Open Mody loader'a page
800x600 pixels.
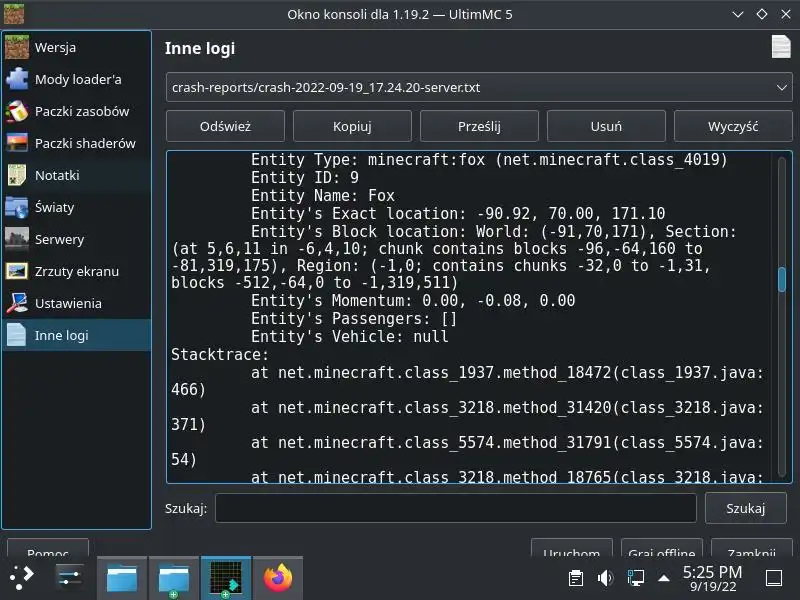point(77,80)
